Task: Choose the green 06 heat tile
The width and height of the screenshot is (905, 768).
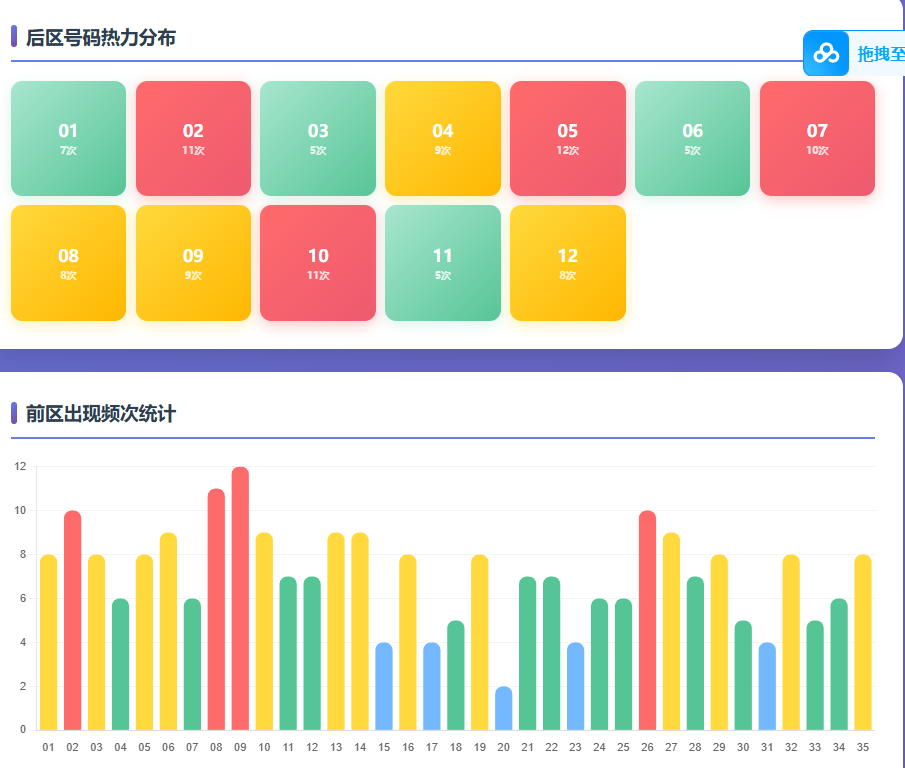Action: [692, 138]
